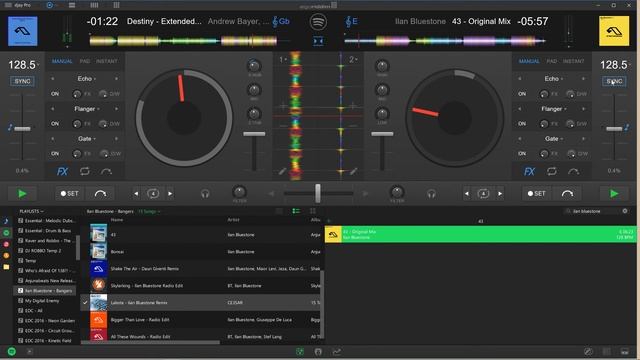640x360 pixels.
Task: Switch deck 1 effects to PAD tab
Action: pos(85,61)
